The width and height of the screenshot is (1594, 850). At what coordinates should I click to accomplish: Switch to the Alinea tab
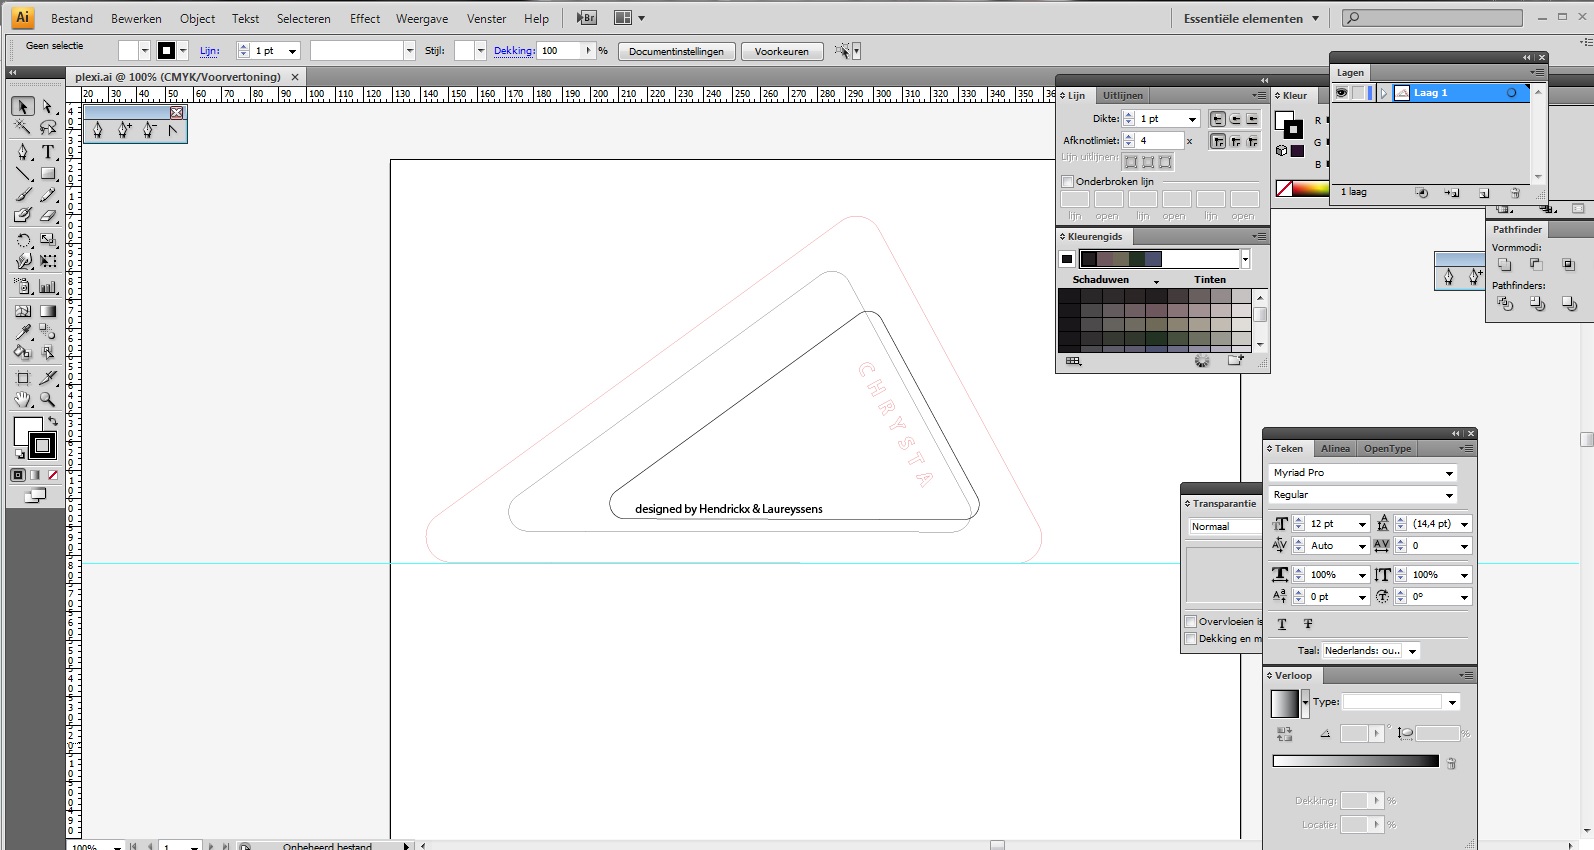1335,449
